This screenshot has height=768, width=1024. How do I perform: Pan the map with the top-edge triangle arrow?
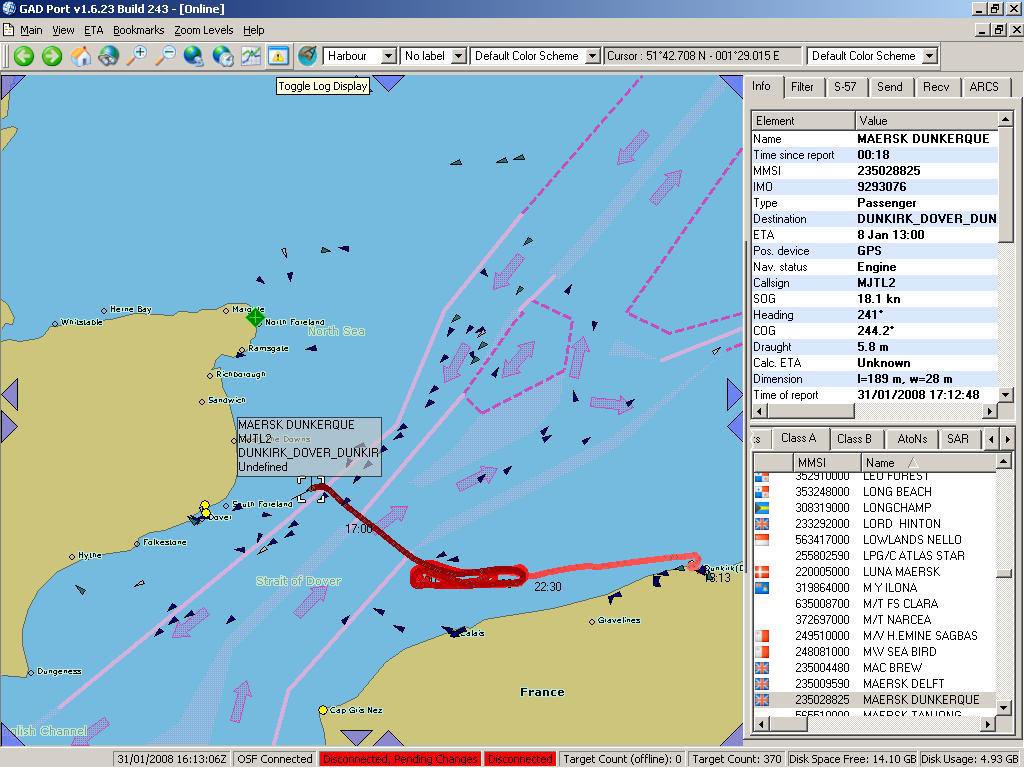(389, 83)
